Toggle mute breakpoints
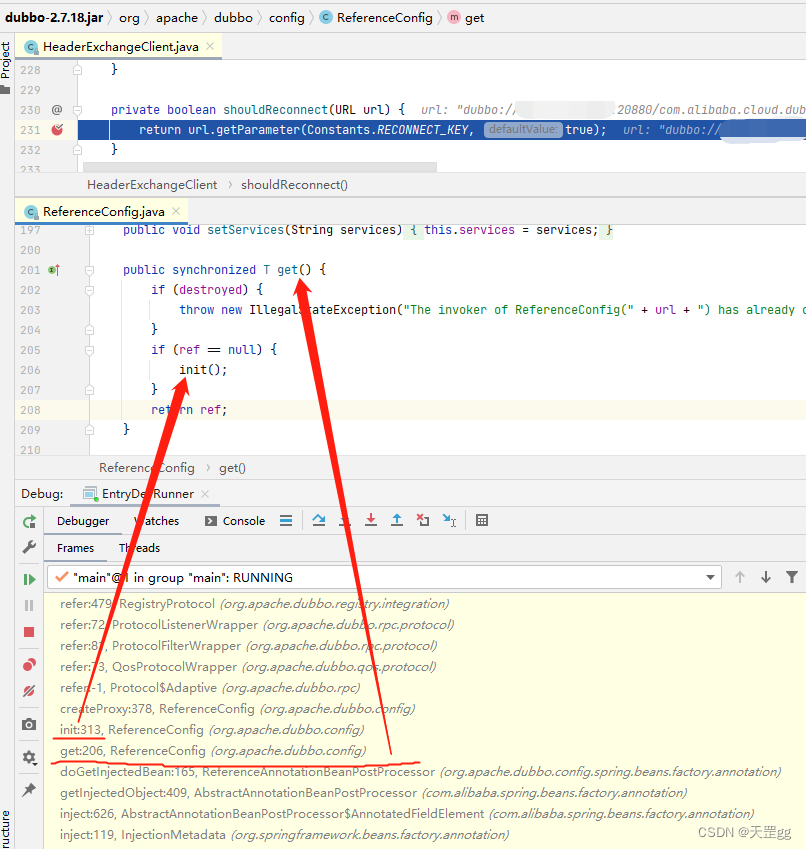 29,691
